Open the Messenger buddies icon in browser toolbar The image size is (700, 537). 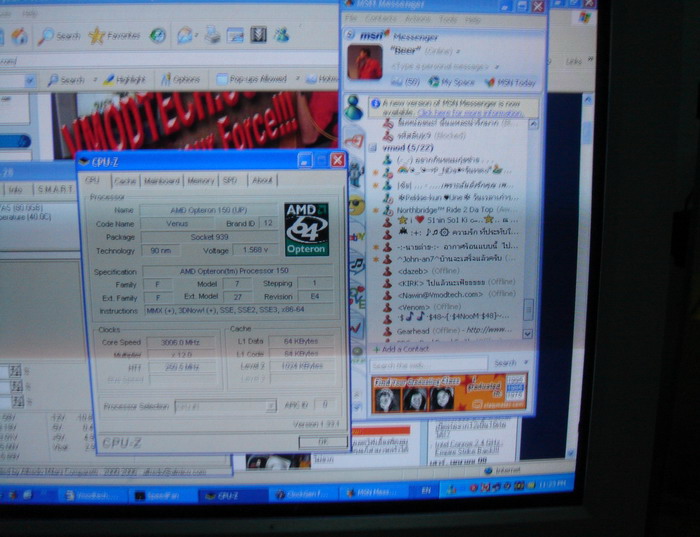click(x=282, y=34)
